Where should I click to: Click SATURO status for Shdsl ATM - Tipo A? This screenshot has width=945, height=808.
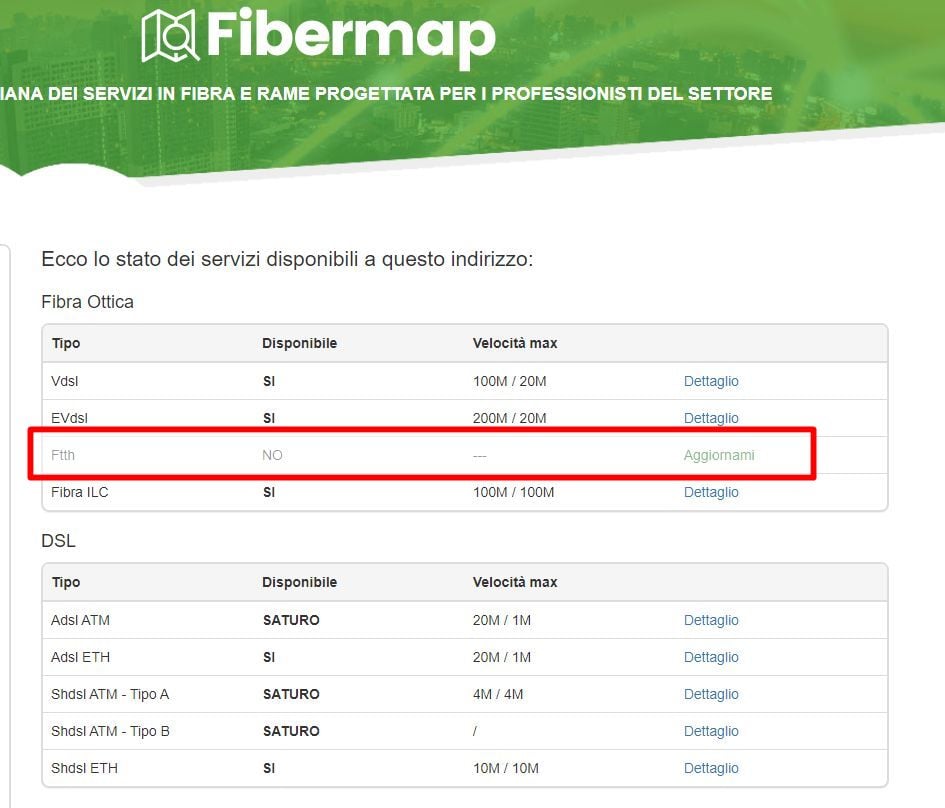[x=291, y=694]
